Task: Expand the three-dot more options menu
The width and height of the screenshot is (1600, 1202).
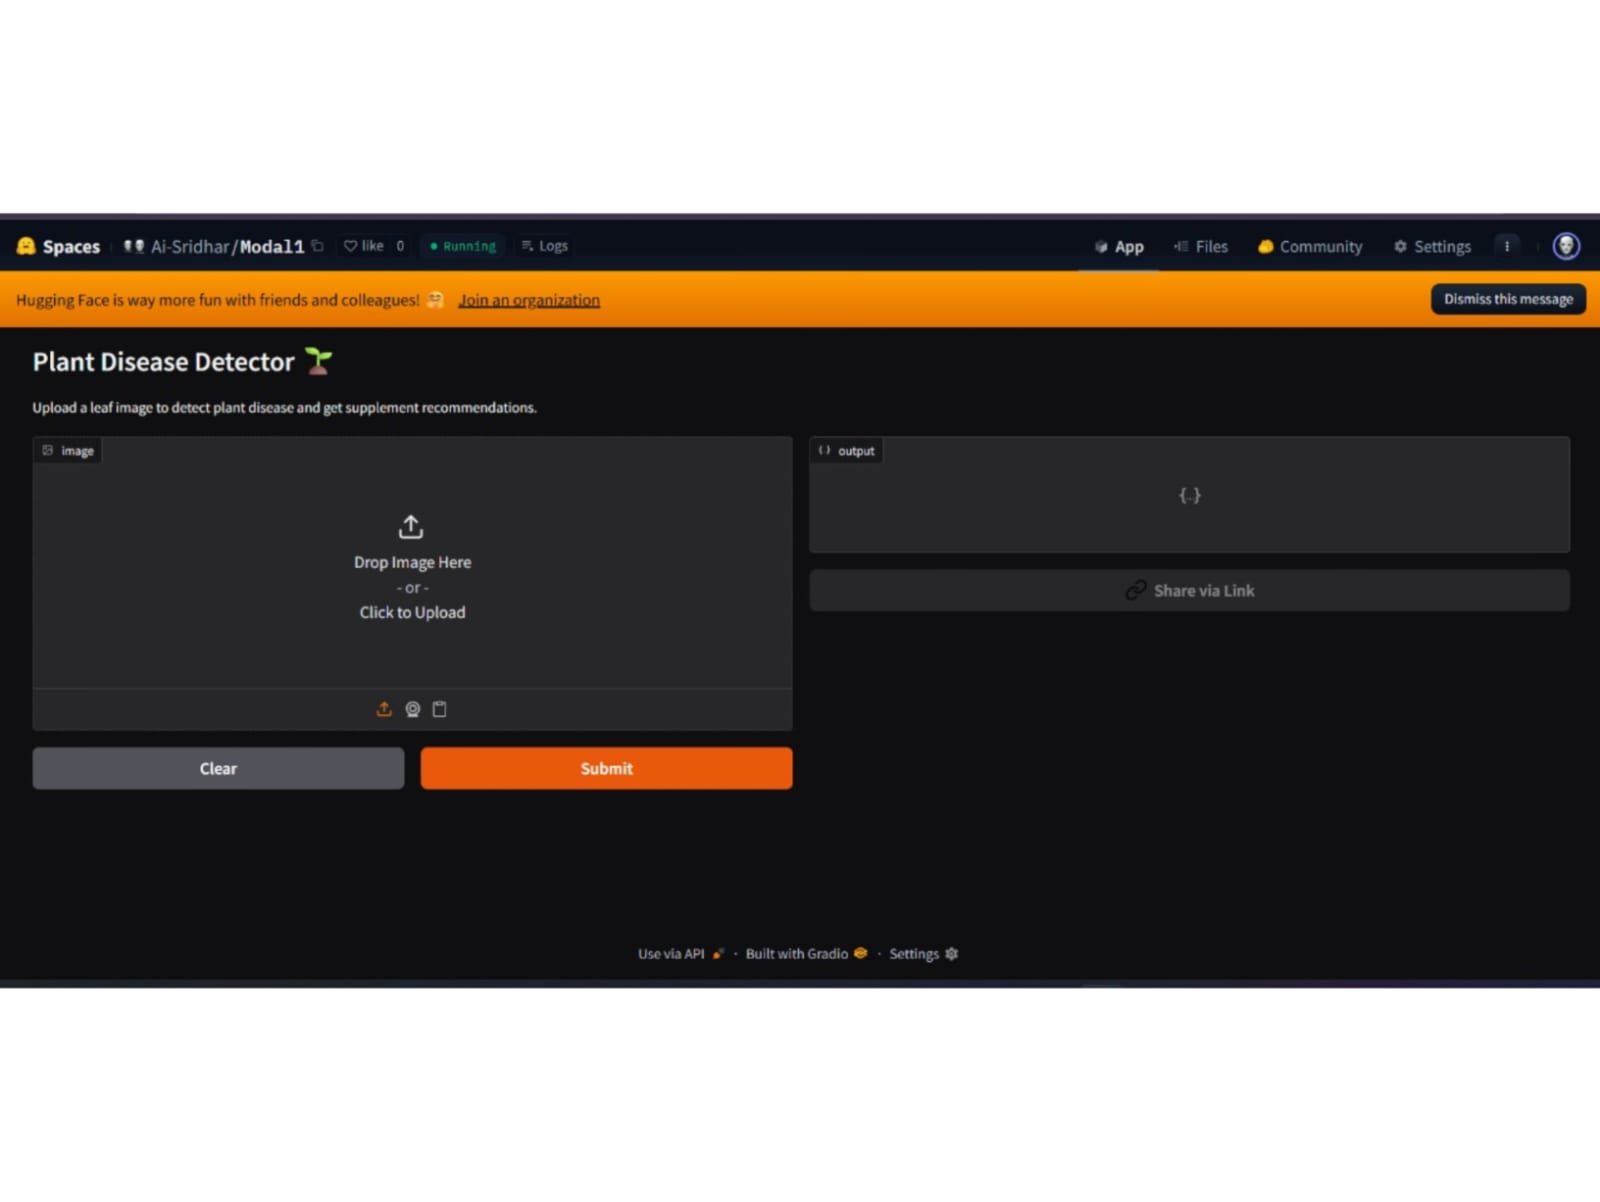Action: [x=1507, y=247]
